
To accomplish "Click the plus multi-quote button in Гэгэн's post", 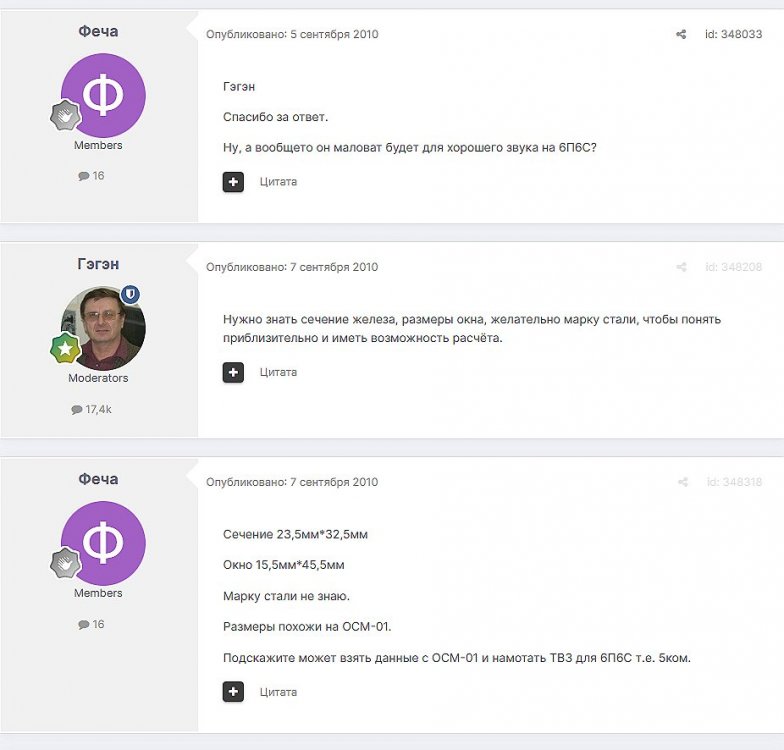I will coord(233,372).
